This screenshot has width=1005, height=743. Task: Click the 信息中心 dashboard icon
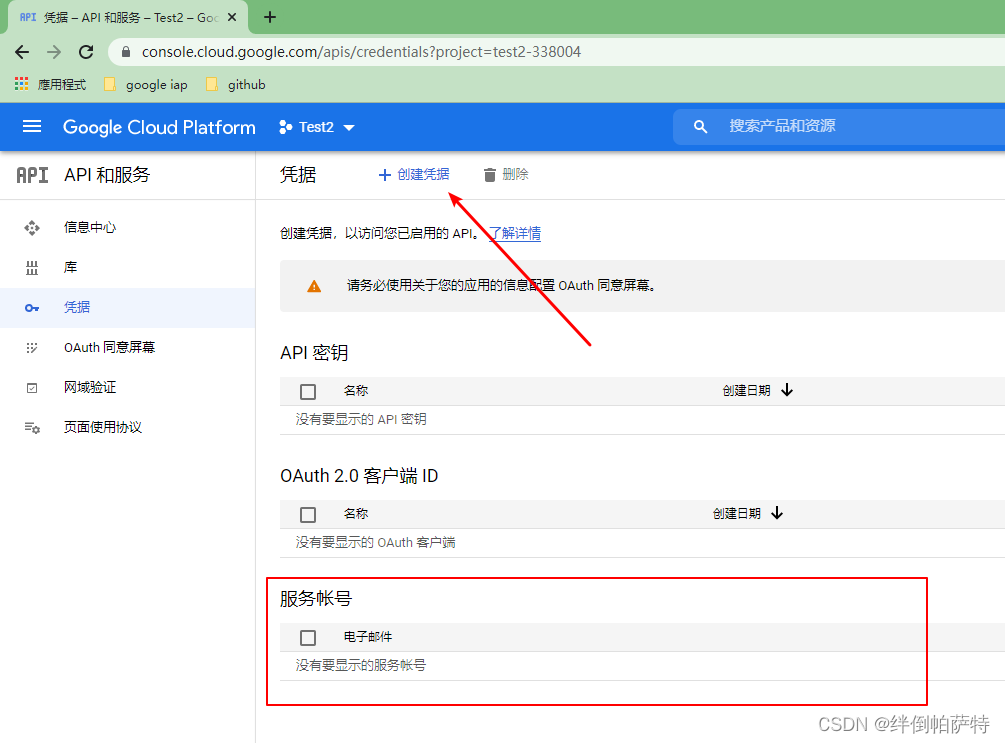pos(32,228)
